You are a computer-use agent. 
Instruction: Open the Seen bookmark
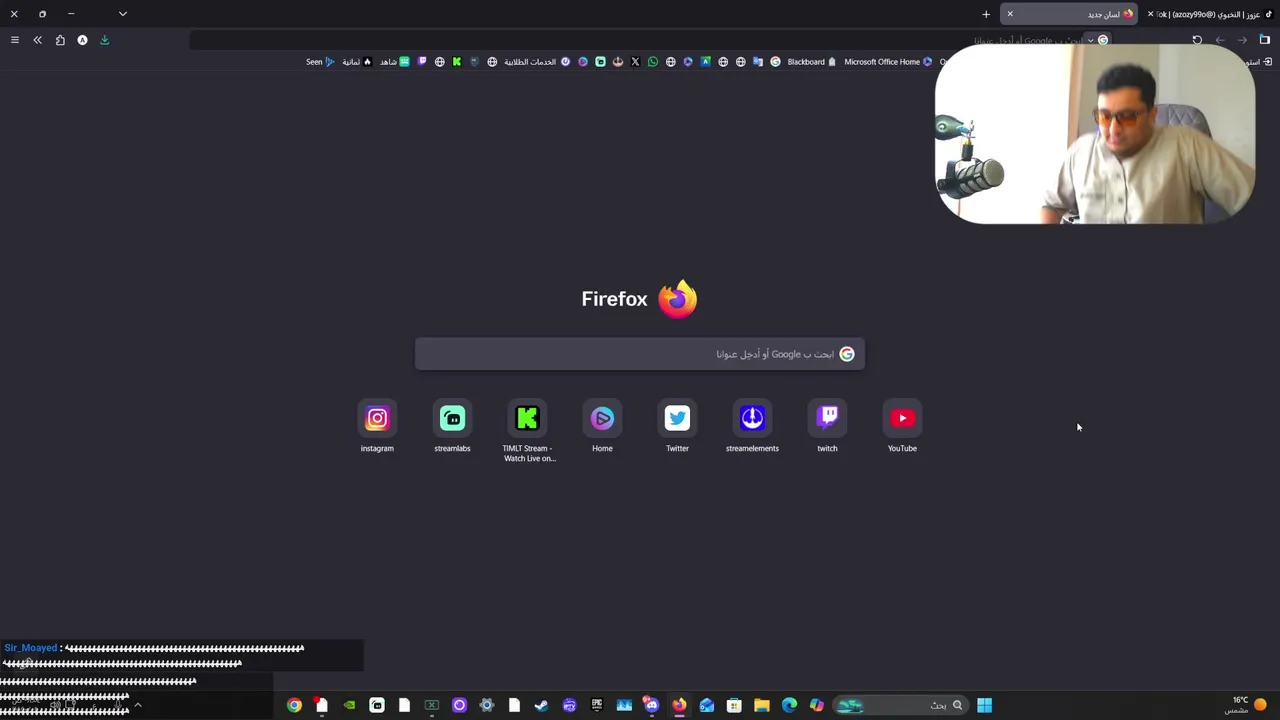pyautogui.click(x=320, y=62)
